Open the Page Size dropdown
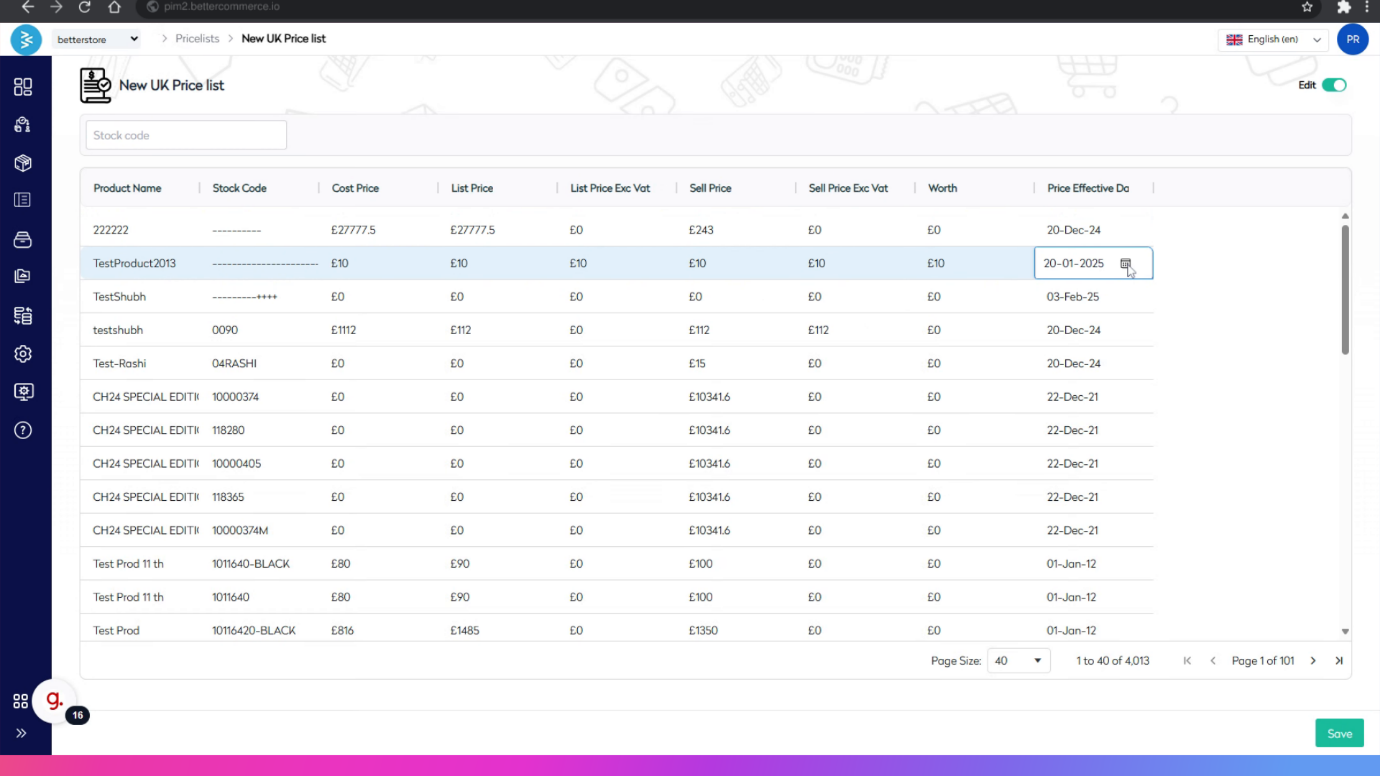 (x=1018, y=661)
